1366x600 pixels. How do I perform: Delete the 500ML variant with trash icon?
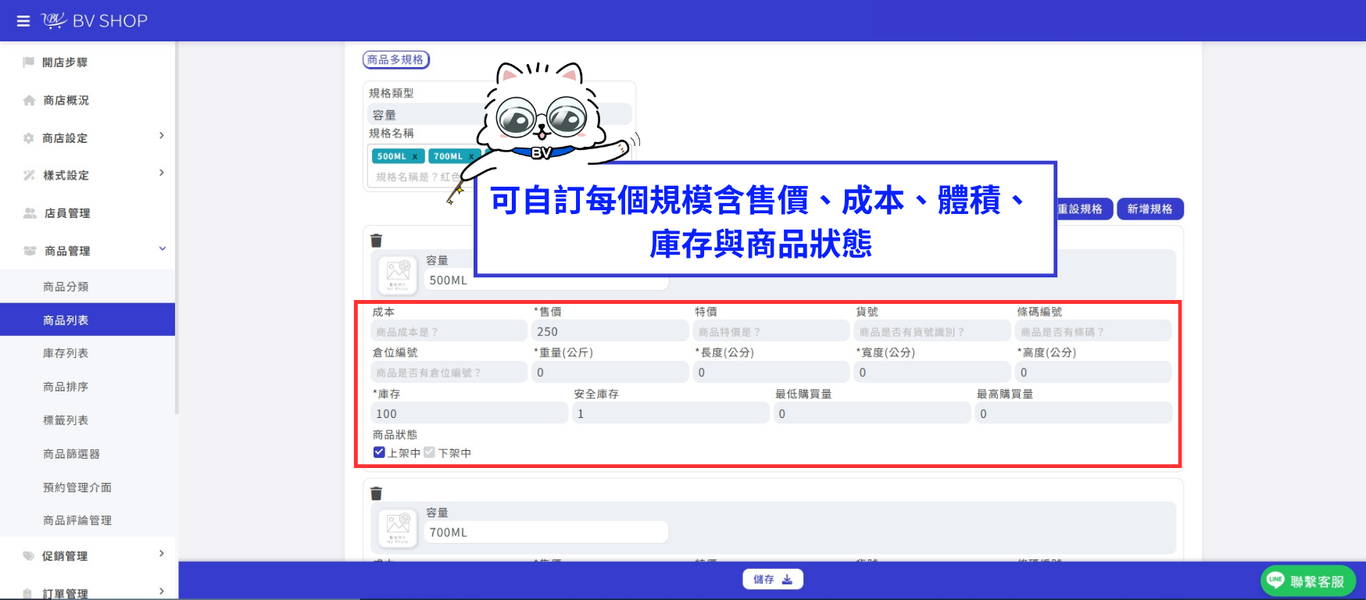pos(376,240)
